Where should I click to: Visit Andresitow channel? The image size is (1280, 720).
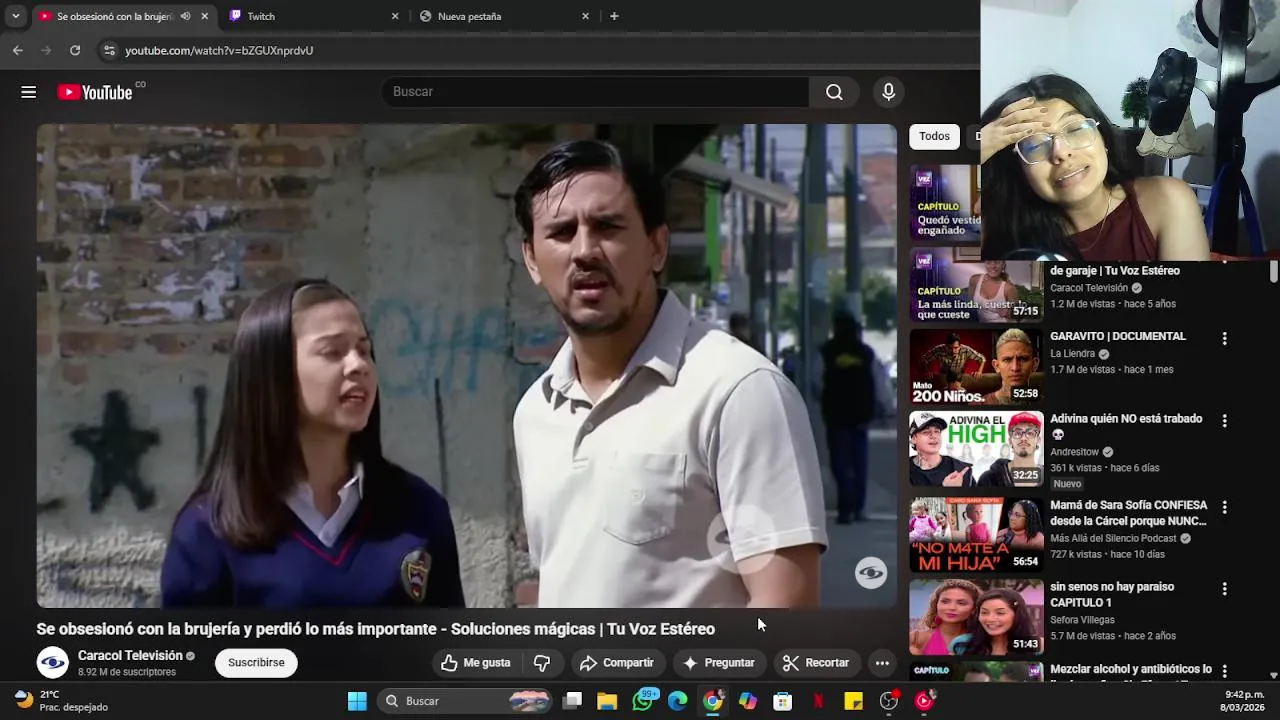click(x=1074, y=452)
